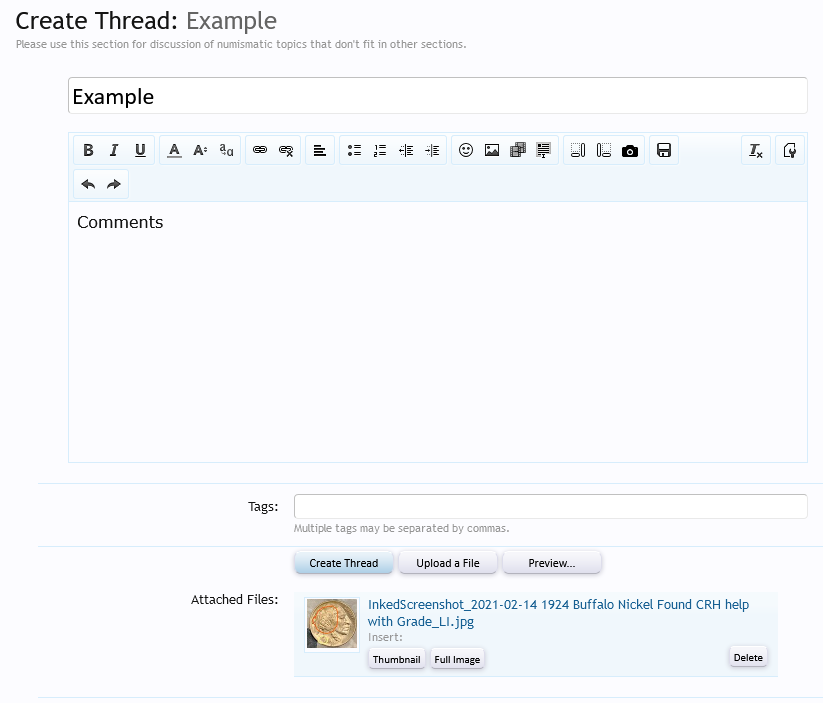Click the remove formatting icon
Image resolution: width=823 pixels, height=703 pixels.
(756, 150)
